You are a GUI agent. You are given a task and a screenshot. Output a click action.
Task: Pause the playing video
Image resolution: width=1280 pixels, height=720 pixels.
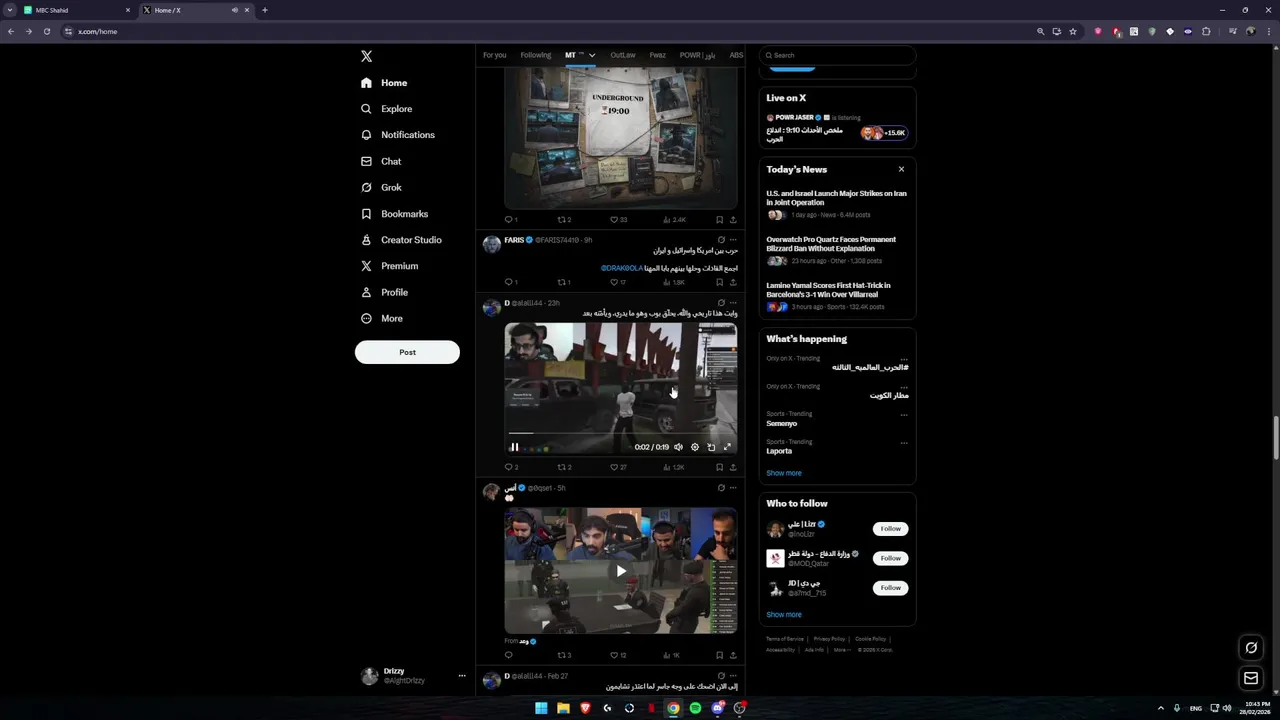click(x=515, y=447)
